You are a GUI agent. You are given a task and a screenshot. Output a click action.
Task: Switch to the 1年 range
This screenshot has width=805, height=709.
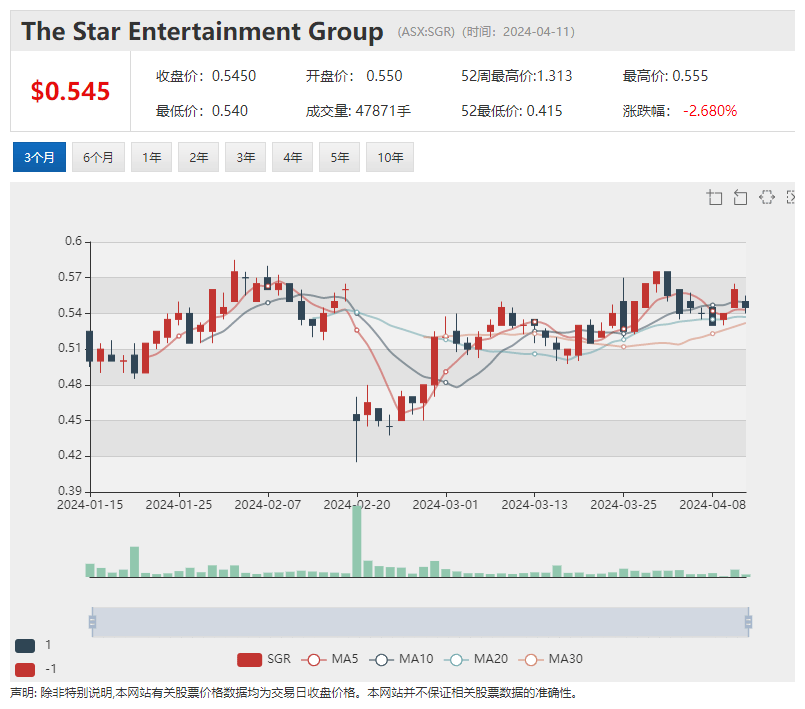[151, 157]
